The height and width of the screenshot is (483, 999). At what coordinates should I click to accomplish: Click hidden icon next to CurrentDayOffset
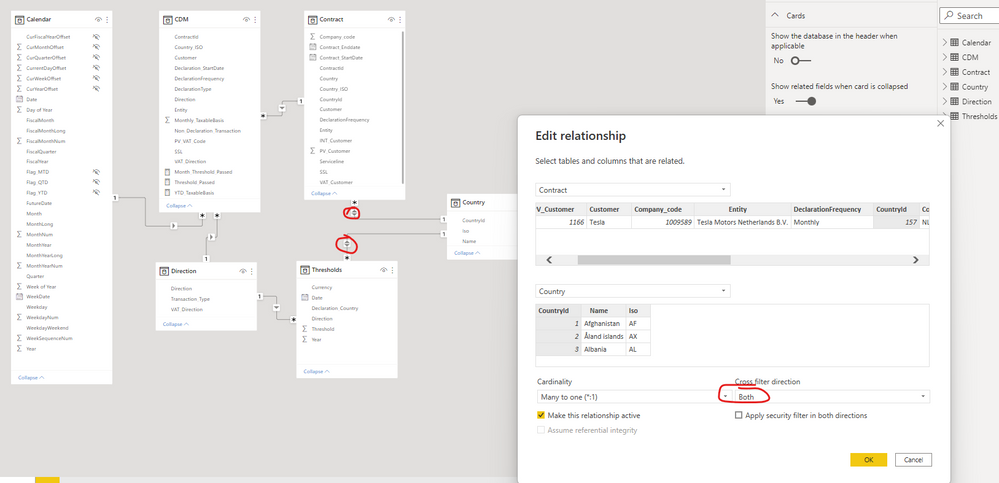coord(96,68)
